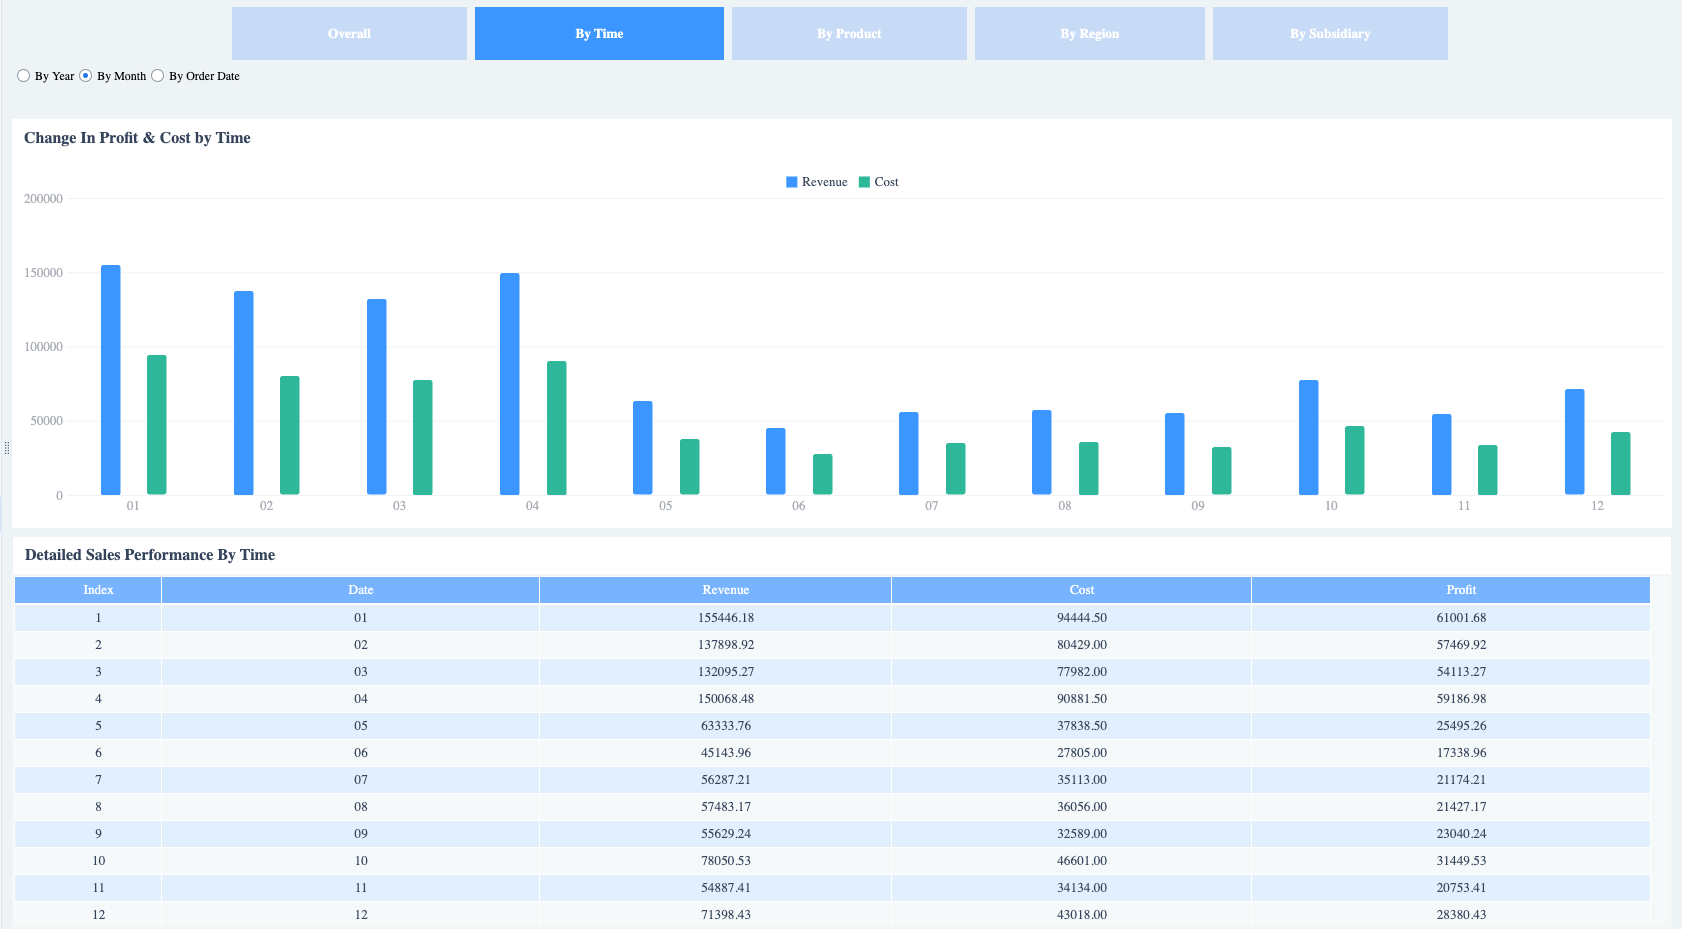
Task: Click the panel resize handle on the left edge
Action: pos(7,447)
